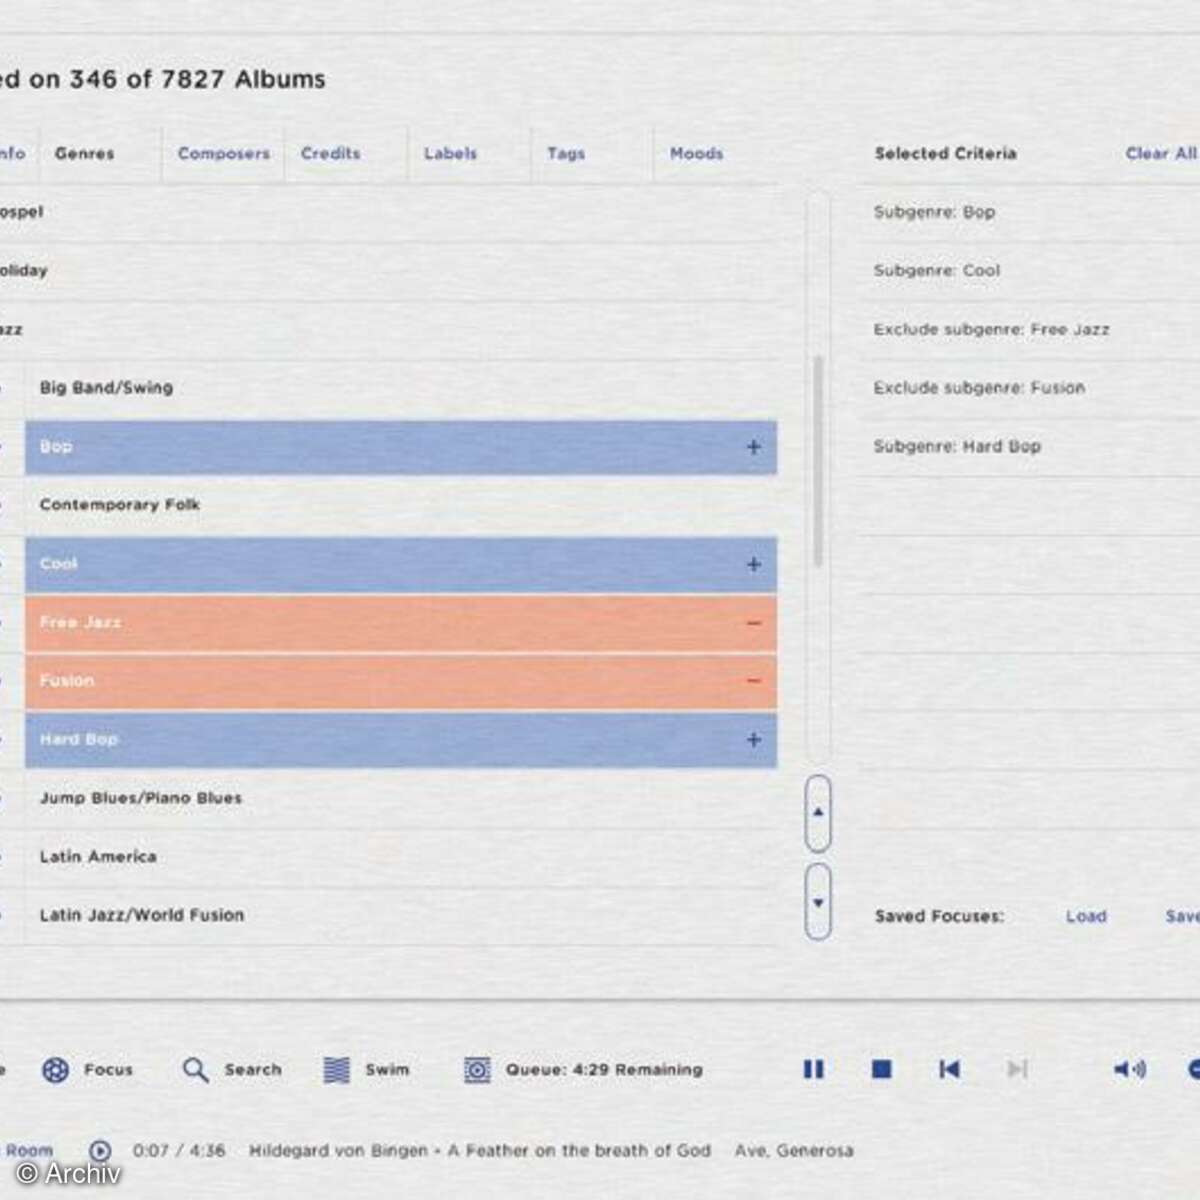Skip to the previous track
The height and width of the screenshot is (1200, 1200).
(949, 1070)
